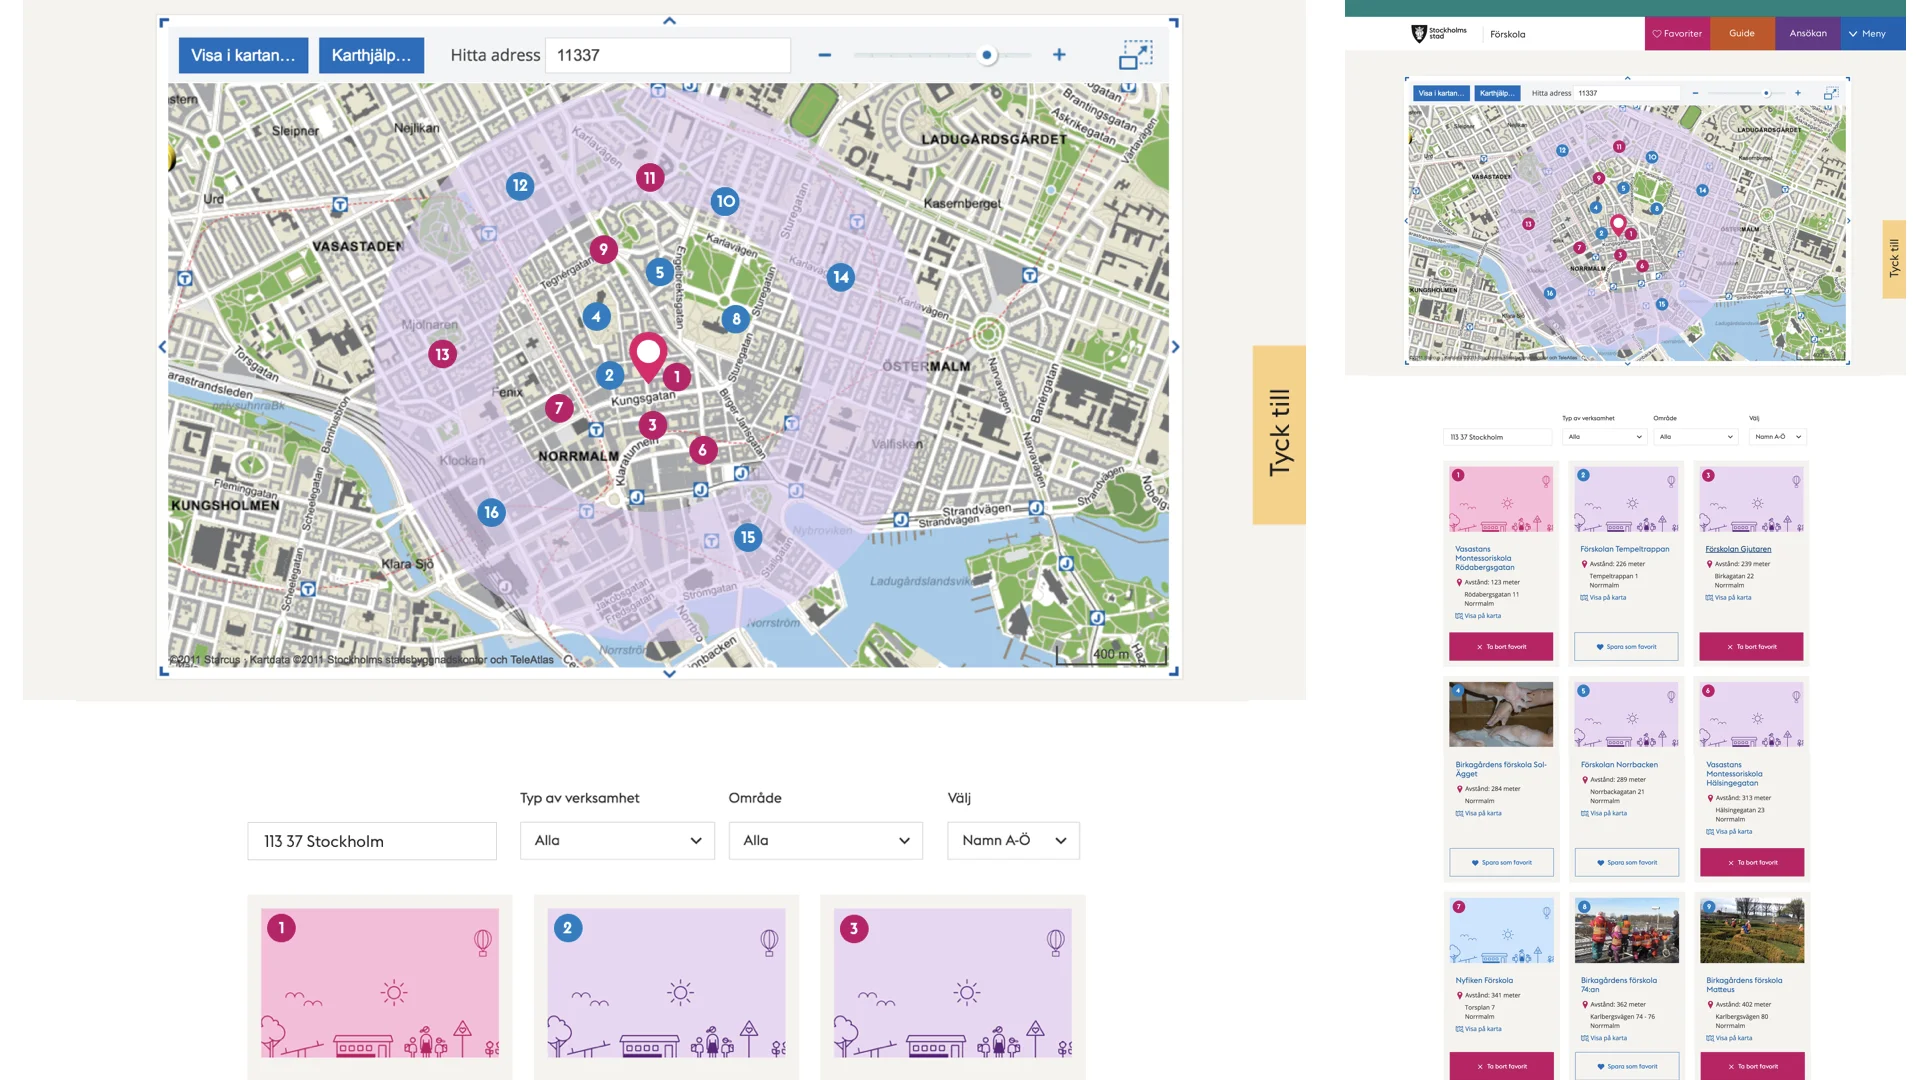Click the map zoom slider handle
Image resolution: width=1920 pixels, height=1080 pixels.
(987, 55)
